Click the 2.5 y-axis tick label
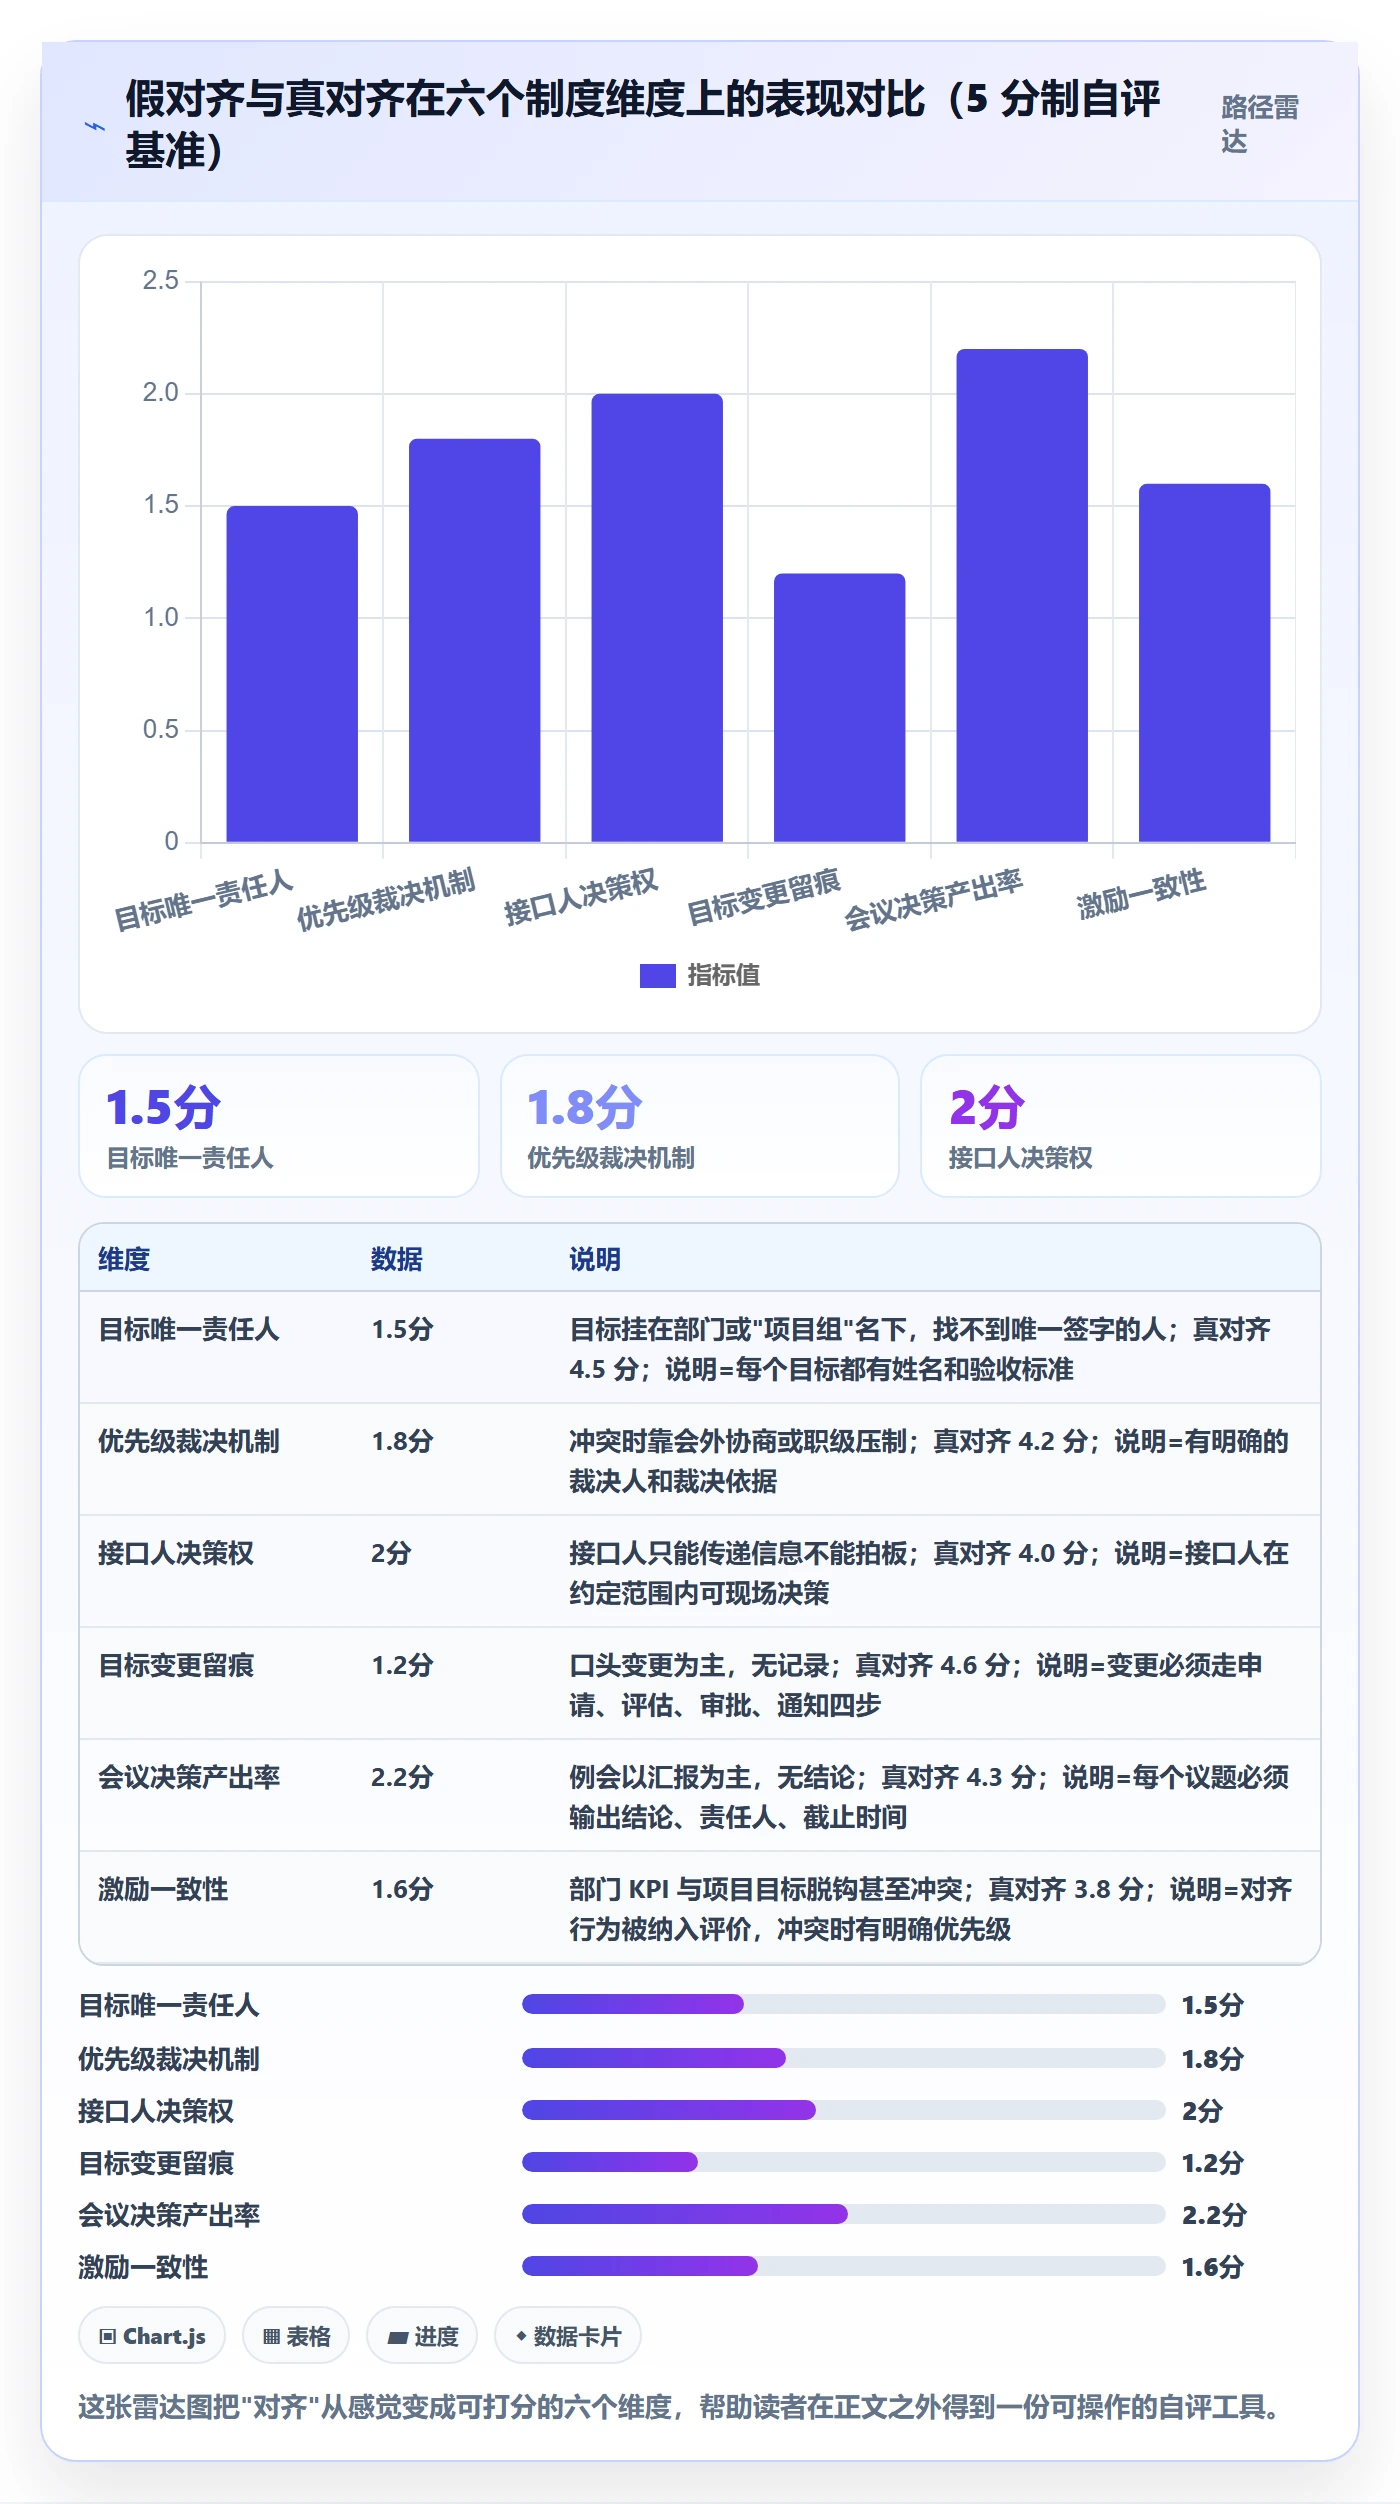The image size is (1400, 2504). [x=161, y=281]
